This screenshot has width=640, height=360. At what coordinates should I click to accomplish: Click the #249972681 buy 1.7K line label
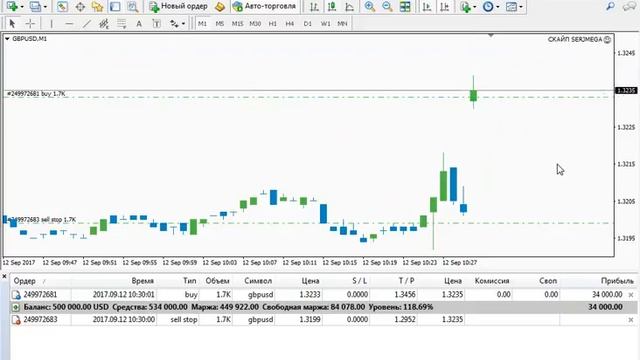pyautogui.click(x=36, y=93)
